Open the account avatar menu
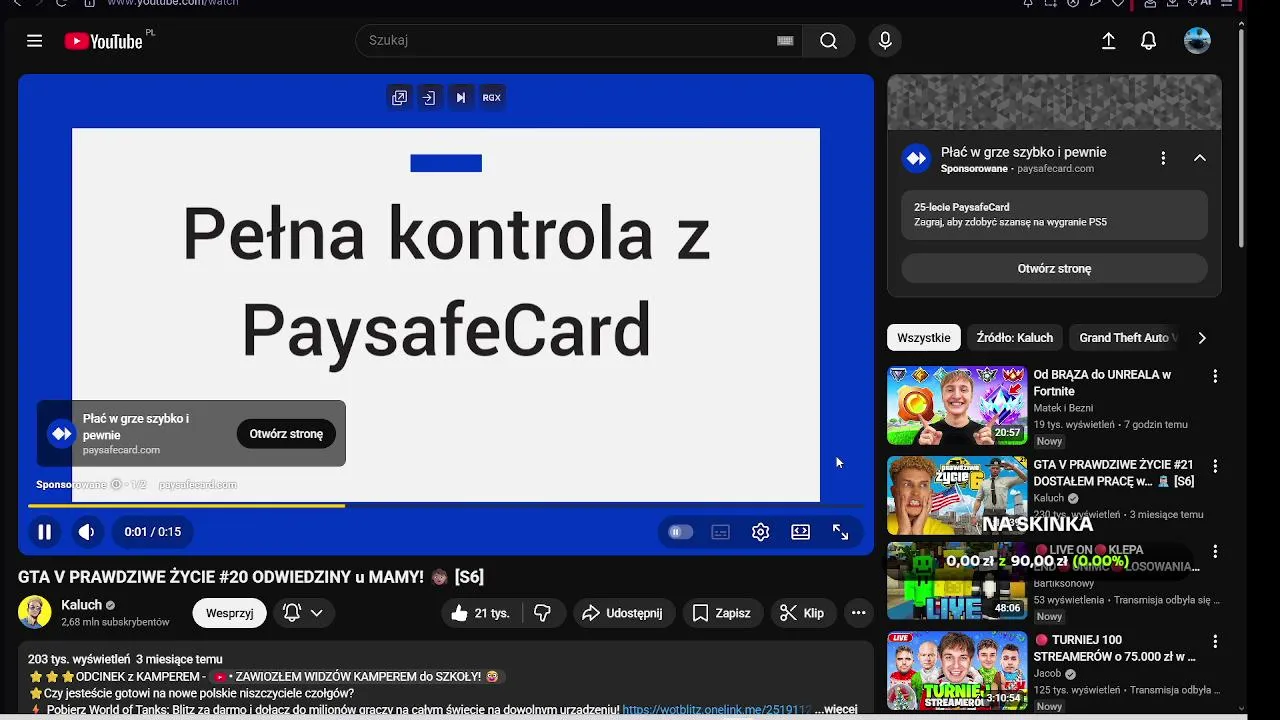Viewport: 1280px width, 720px height. point(1197,41)
